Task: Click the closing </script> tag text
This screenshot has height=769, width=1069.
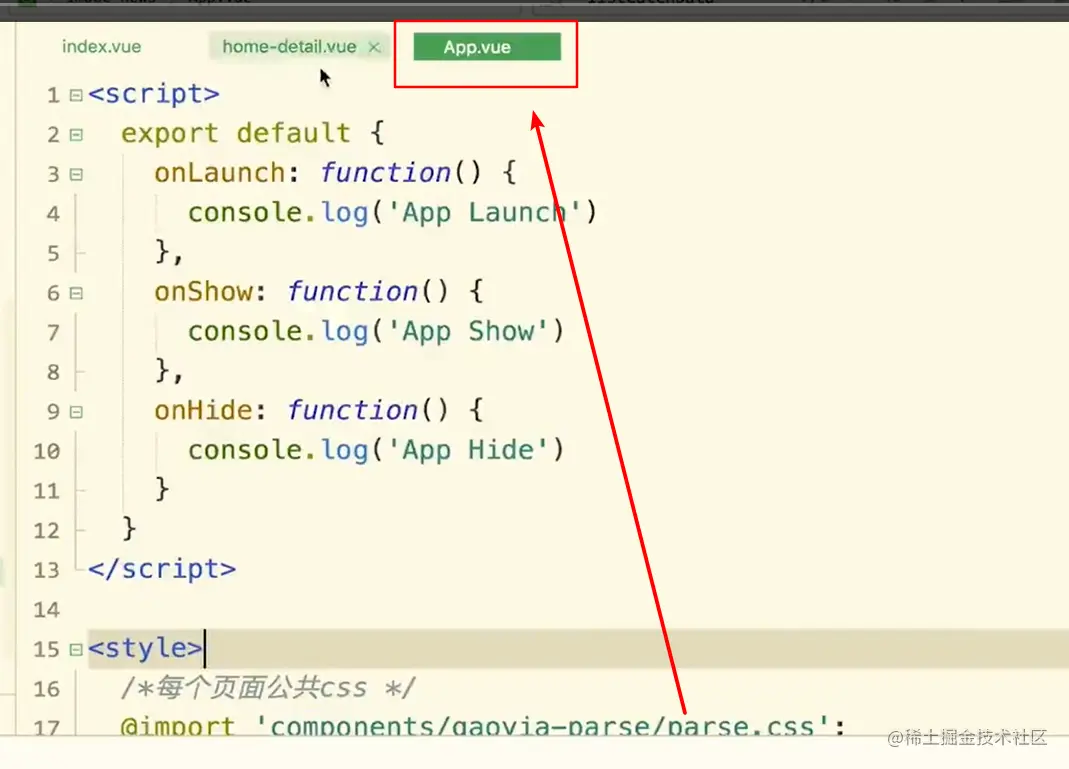Action: (162, 569)
